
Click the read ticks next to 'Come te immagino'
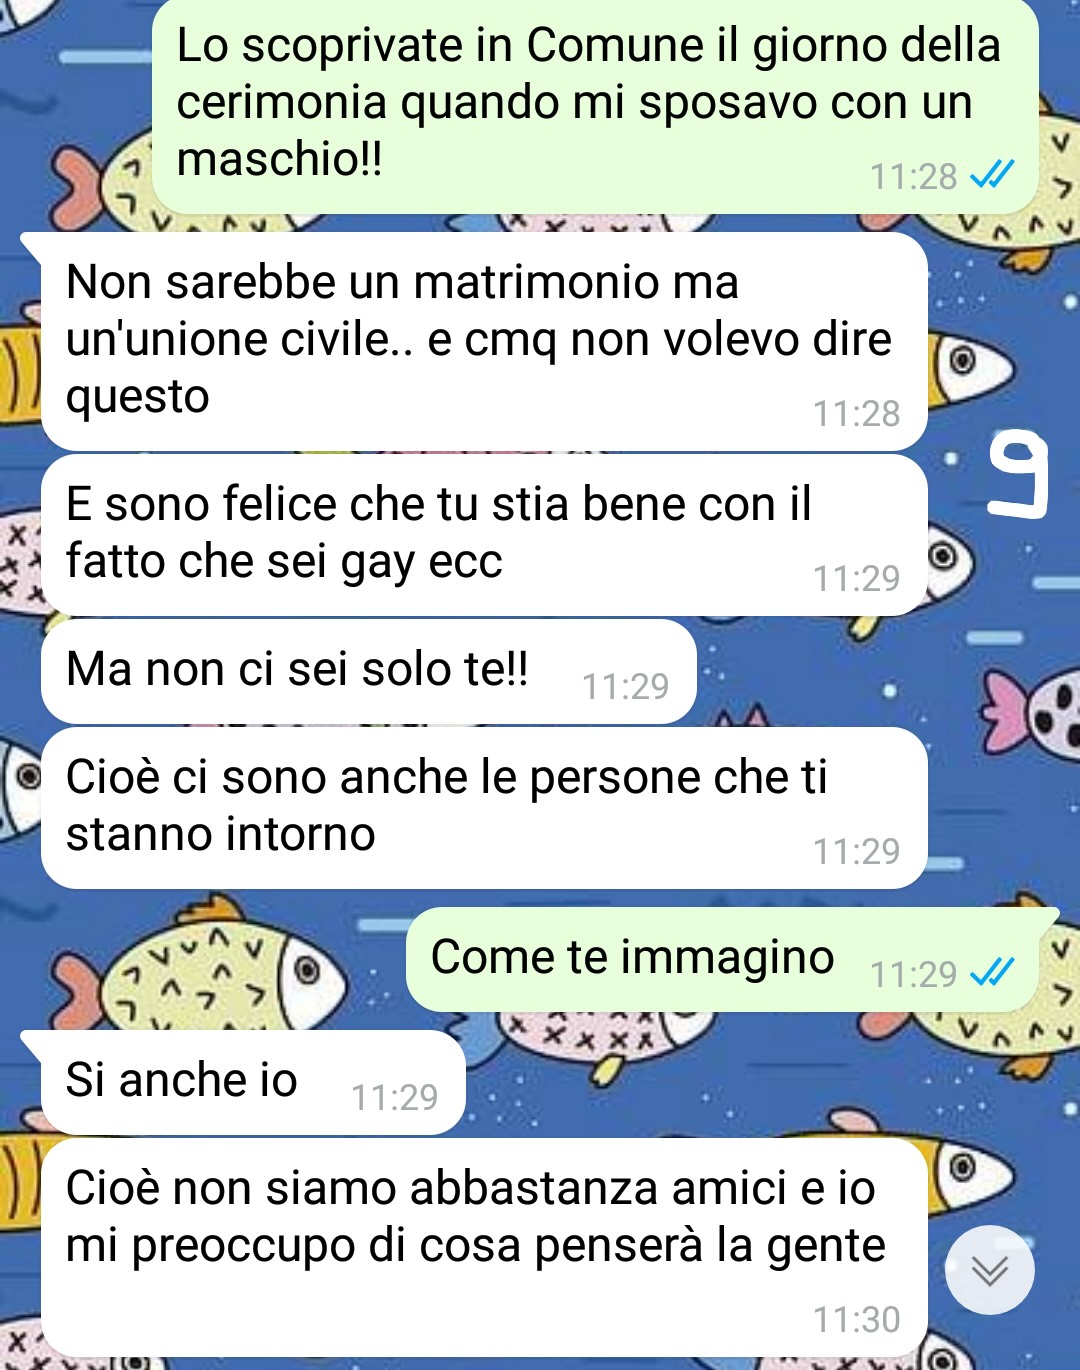point(992,972)
